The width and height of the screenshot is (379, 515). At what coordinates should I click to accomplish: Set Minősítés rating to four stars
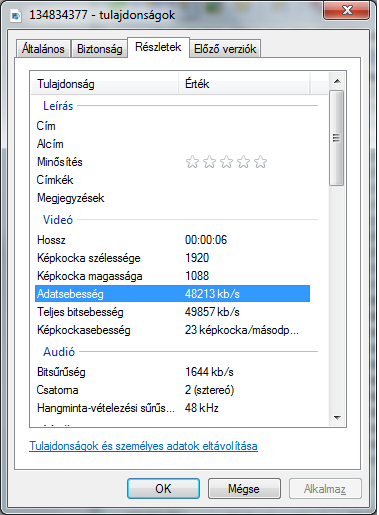click(x=243, y=162)
